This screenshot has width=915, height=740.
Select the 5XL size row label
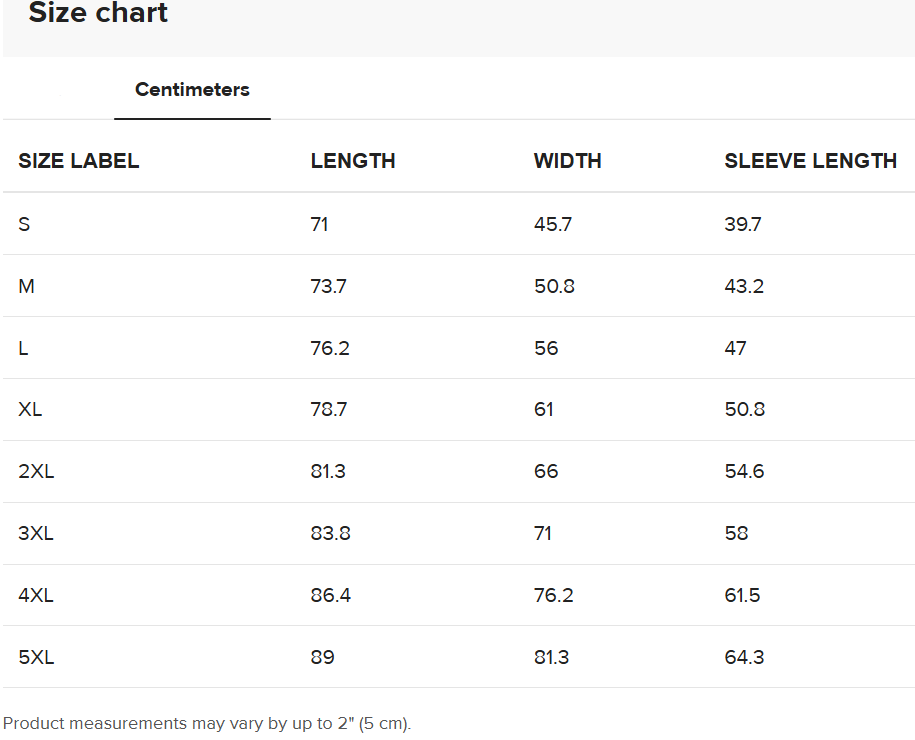pos(36,657)
